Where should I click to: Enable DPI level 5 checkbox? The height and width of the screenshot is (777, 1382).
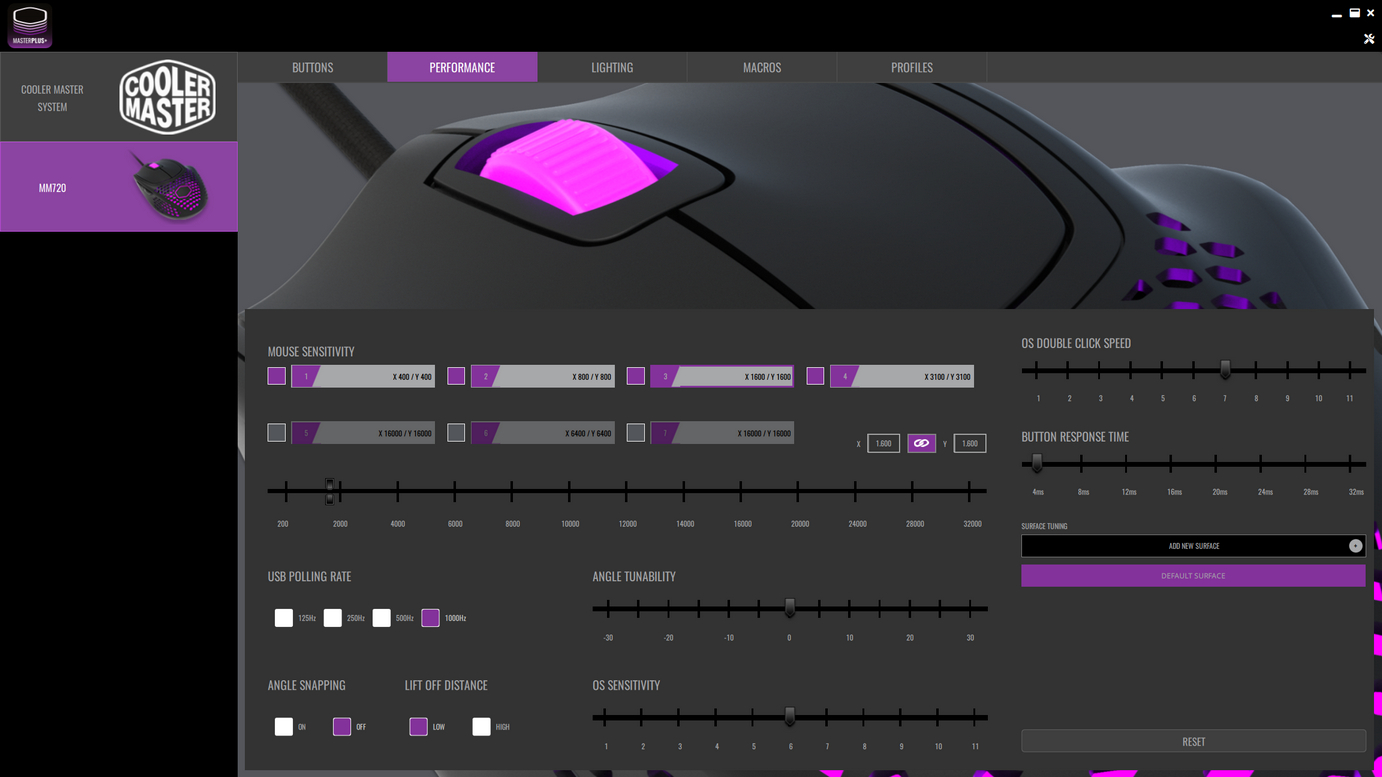(277, 433)
